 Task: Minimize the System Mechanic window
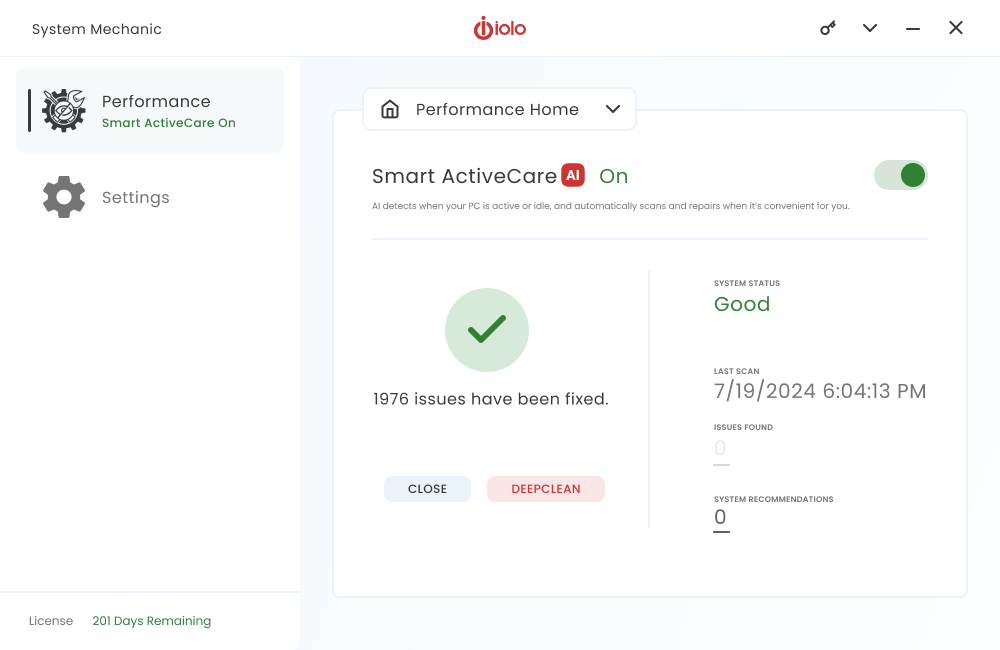pos(913,29)
